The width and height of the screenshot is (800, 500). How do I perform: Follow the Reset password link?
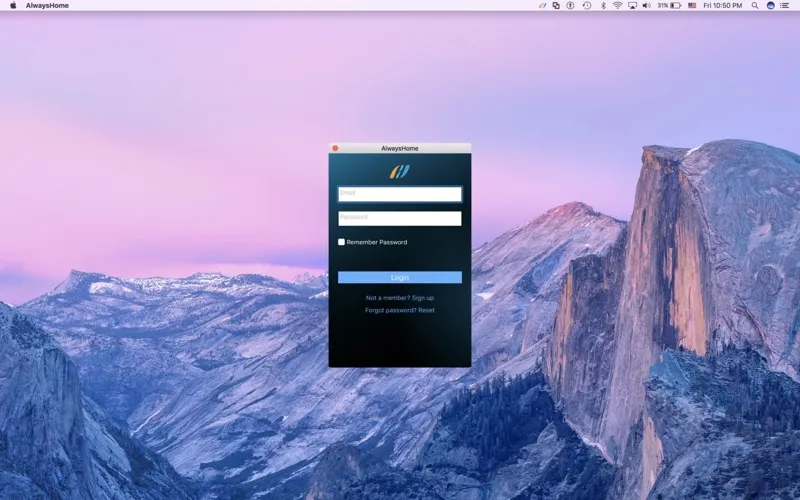tap(427, 310)
